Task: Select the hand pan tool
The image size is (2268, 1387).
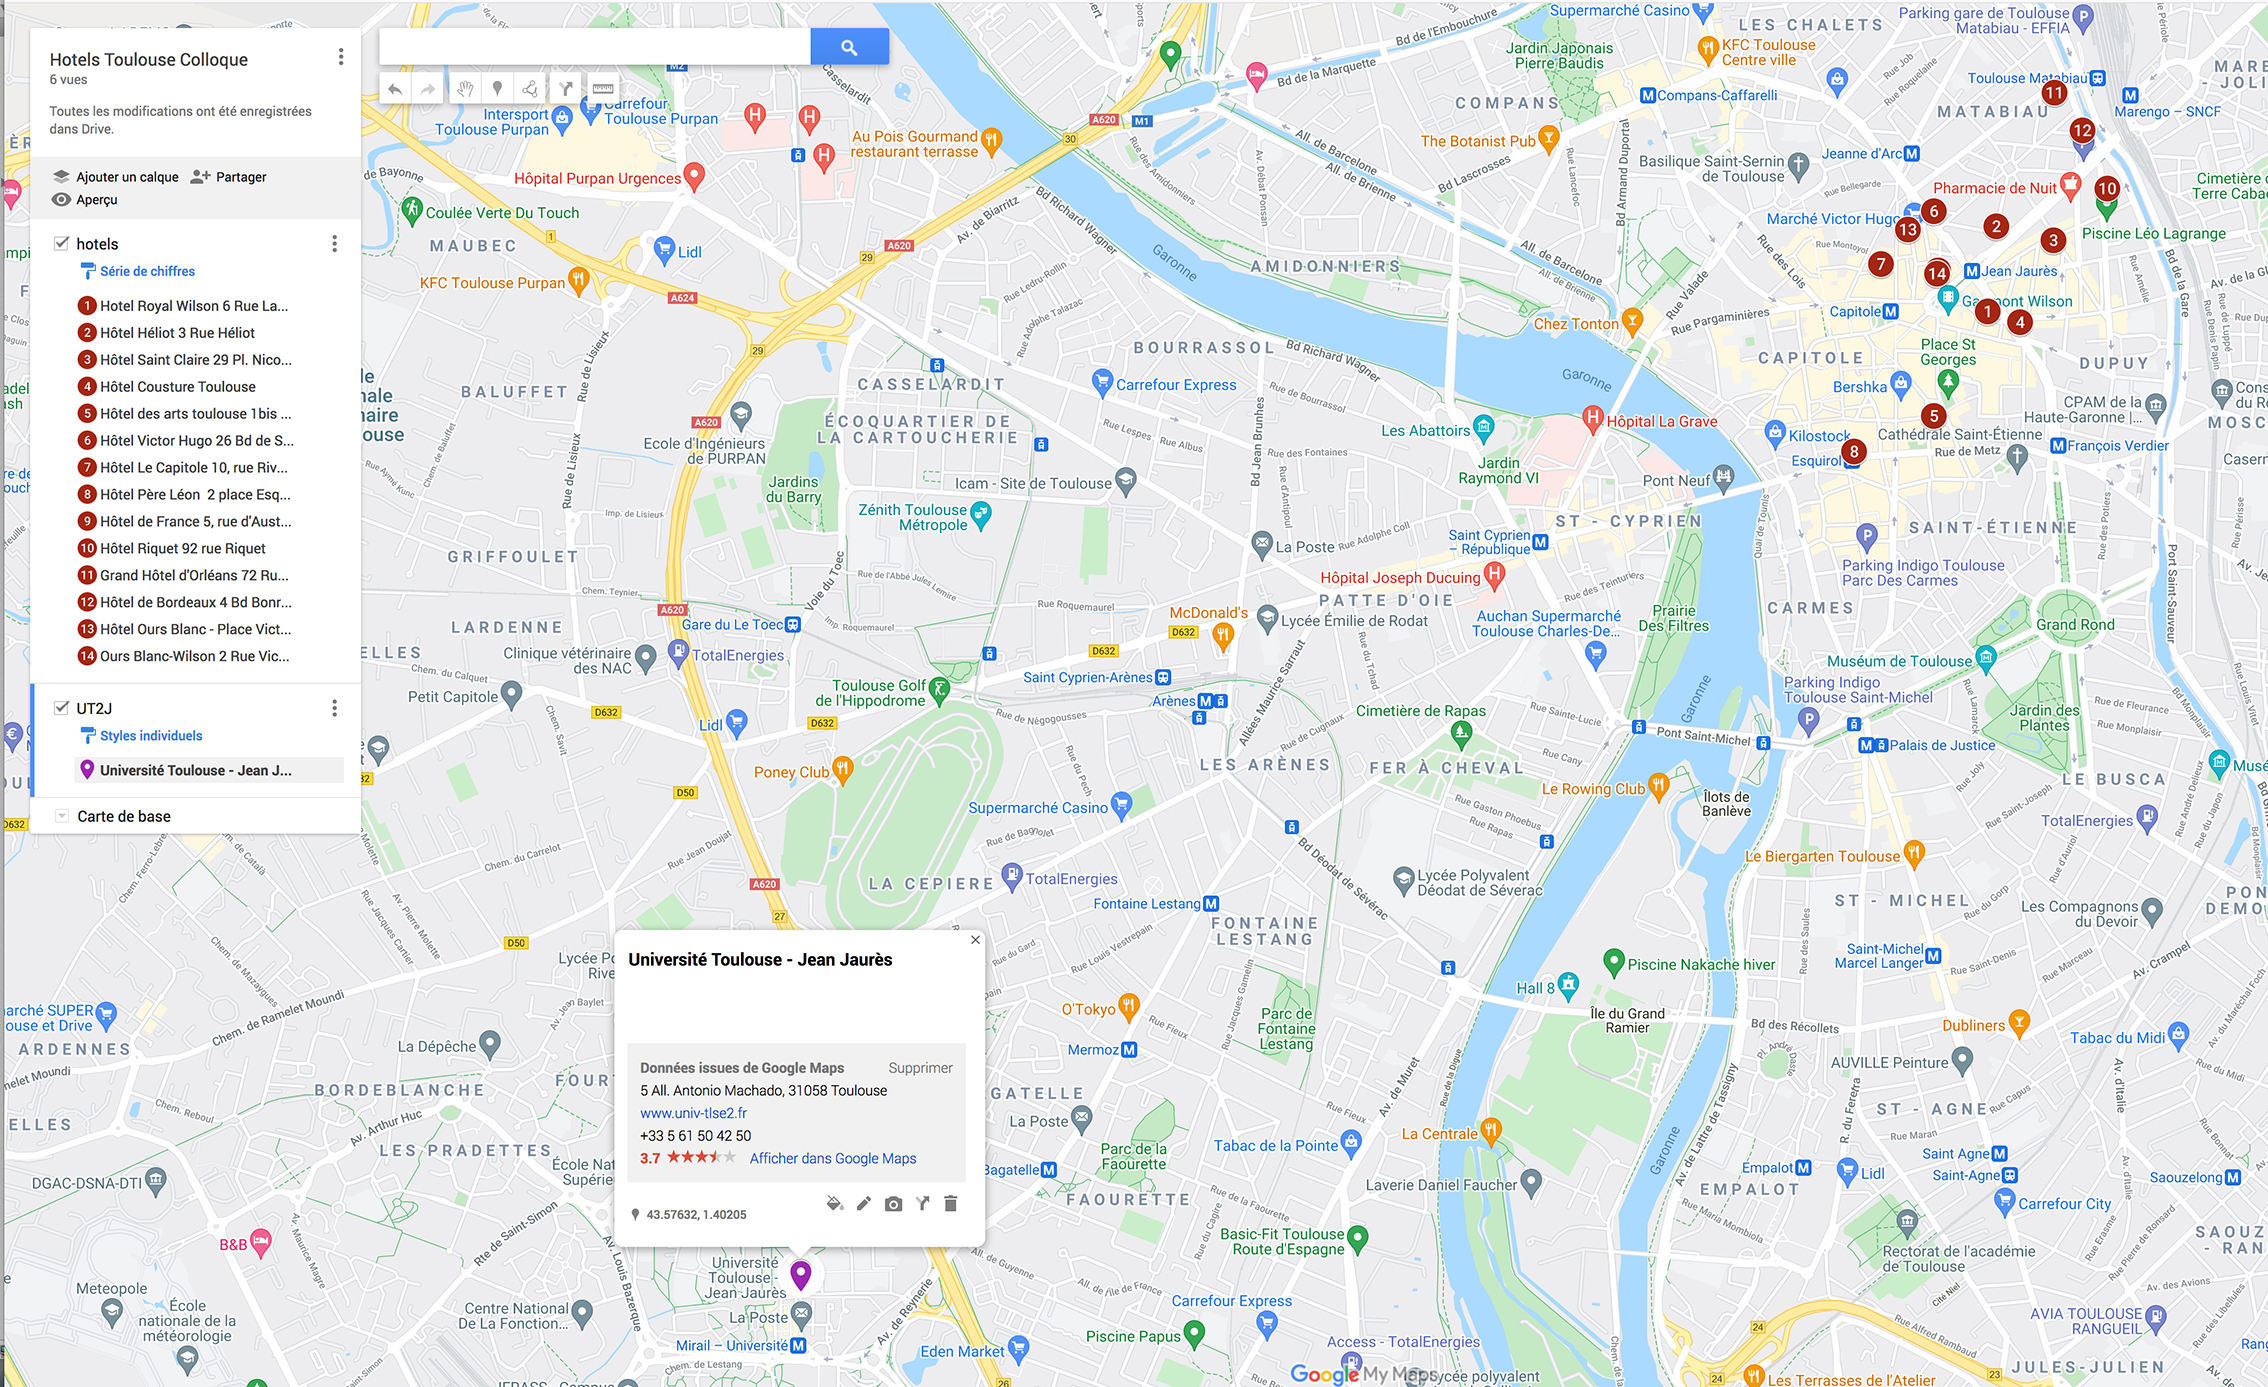Action: tap(465, 89)
